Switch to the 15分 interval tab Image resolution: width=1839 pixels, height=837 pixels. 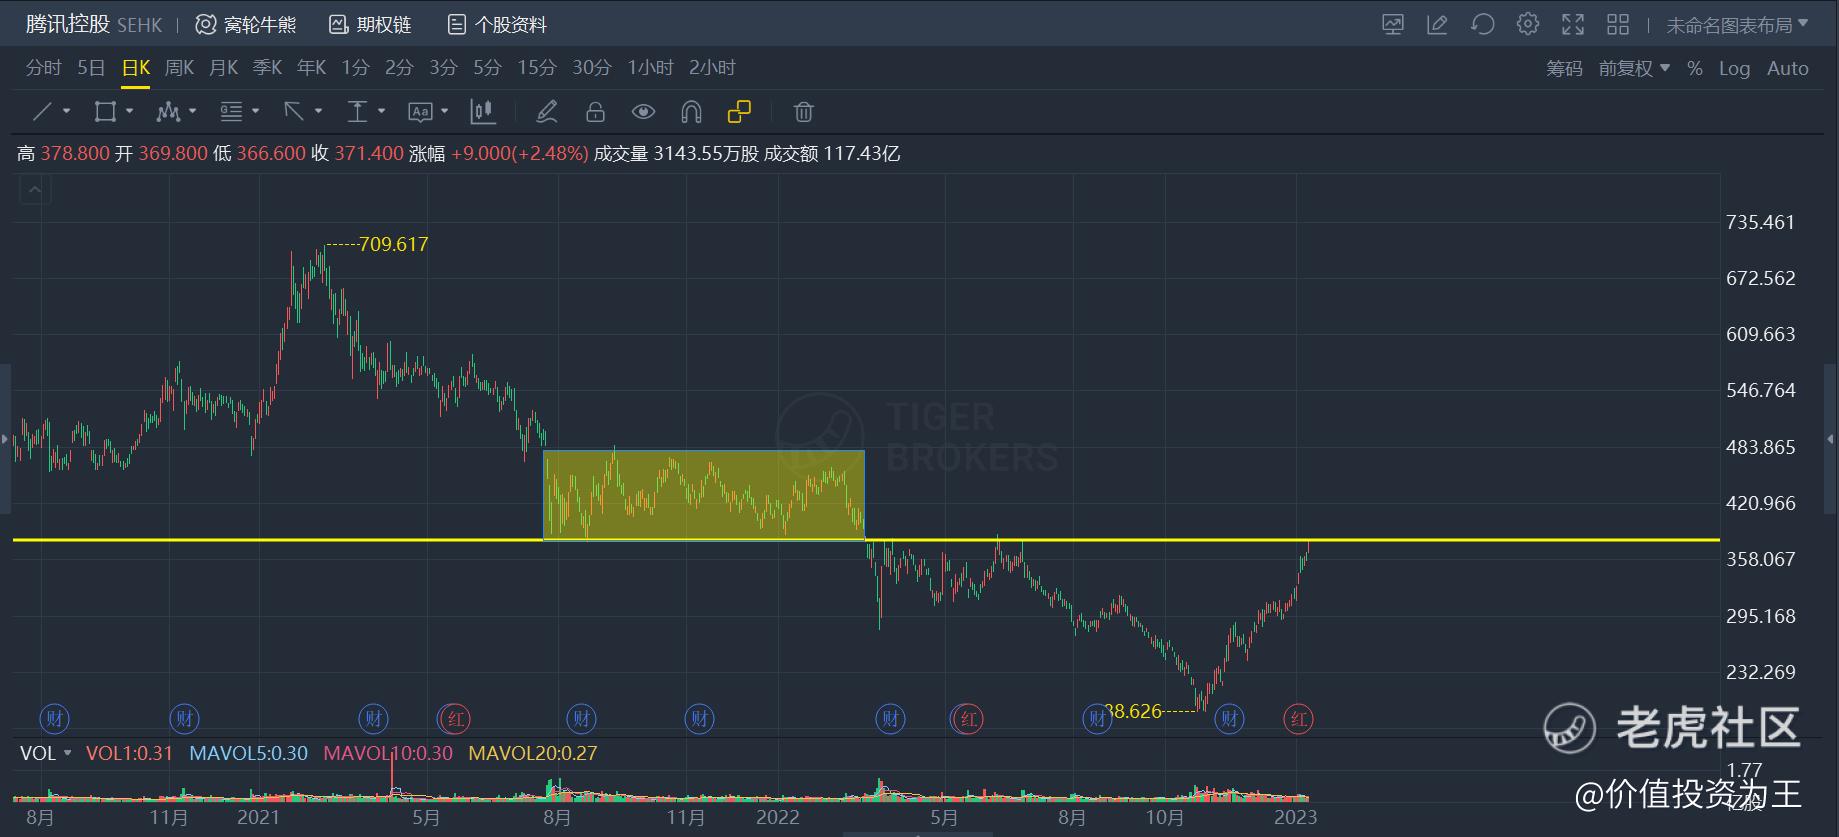click(536, 68)
